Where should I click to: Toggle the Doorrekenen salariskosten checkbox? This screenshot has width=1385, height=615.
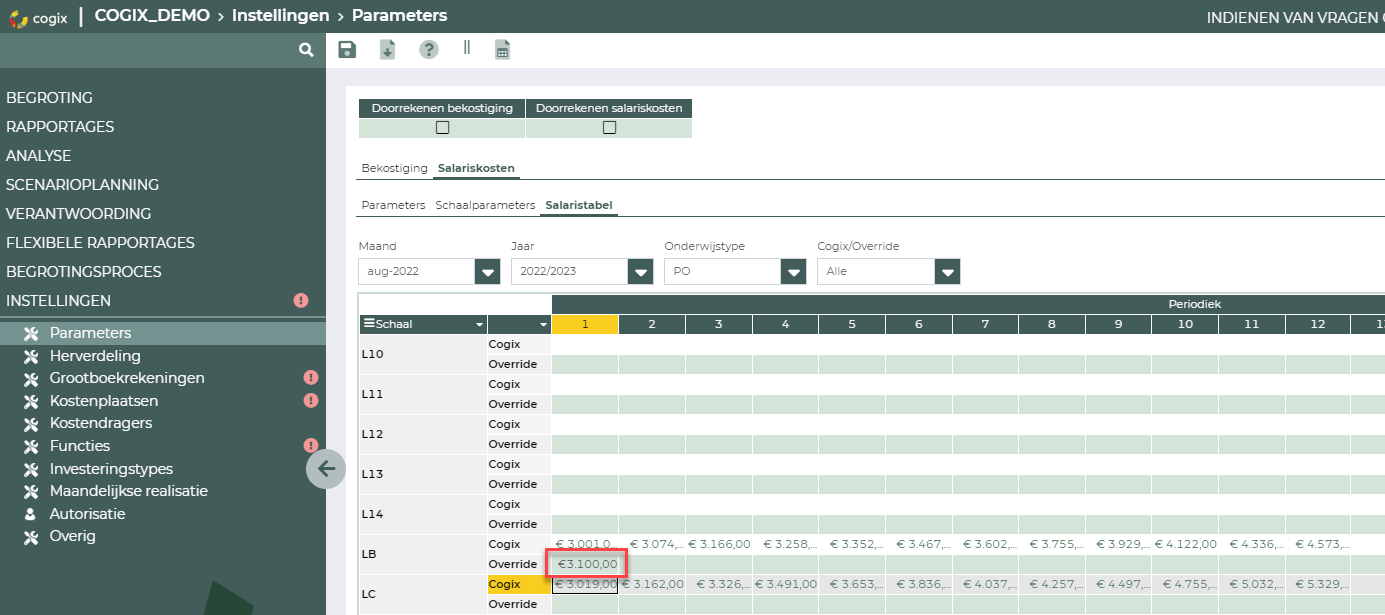pos(609,128)
